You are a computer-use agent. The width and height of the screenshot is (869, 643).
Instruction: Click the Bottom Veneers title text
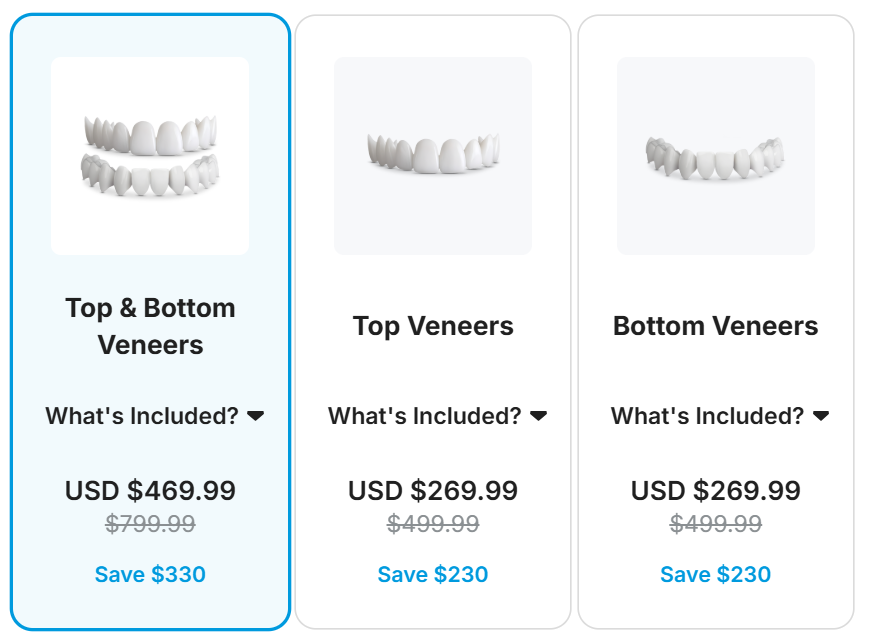(716, 325)
